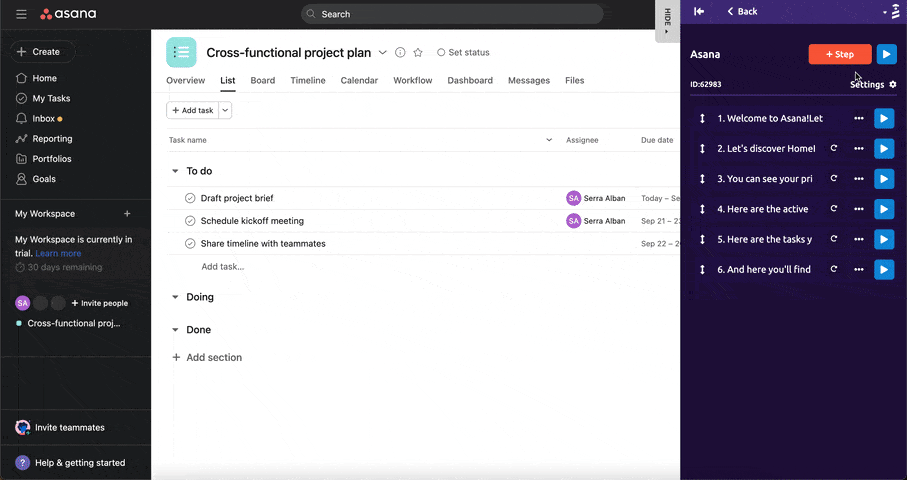Play step 6 And here you'll find

(x=884, y=269)
